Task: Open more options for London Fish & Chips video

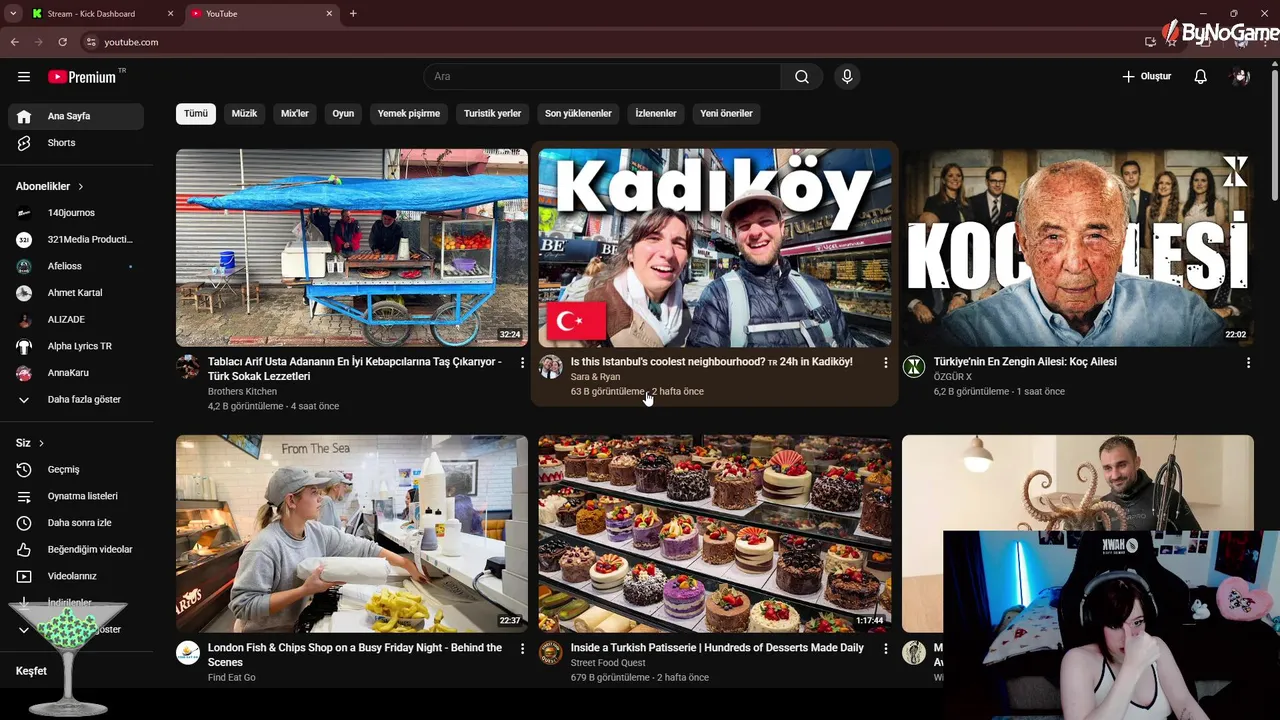Action: tap(522, 649)
